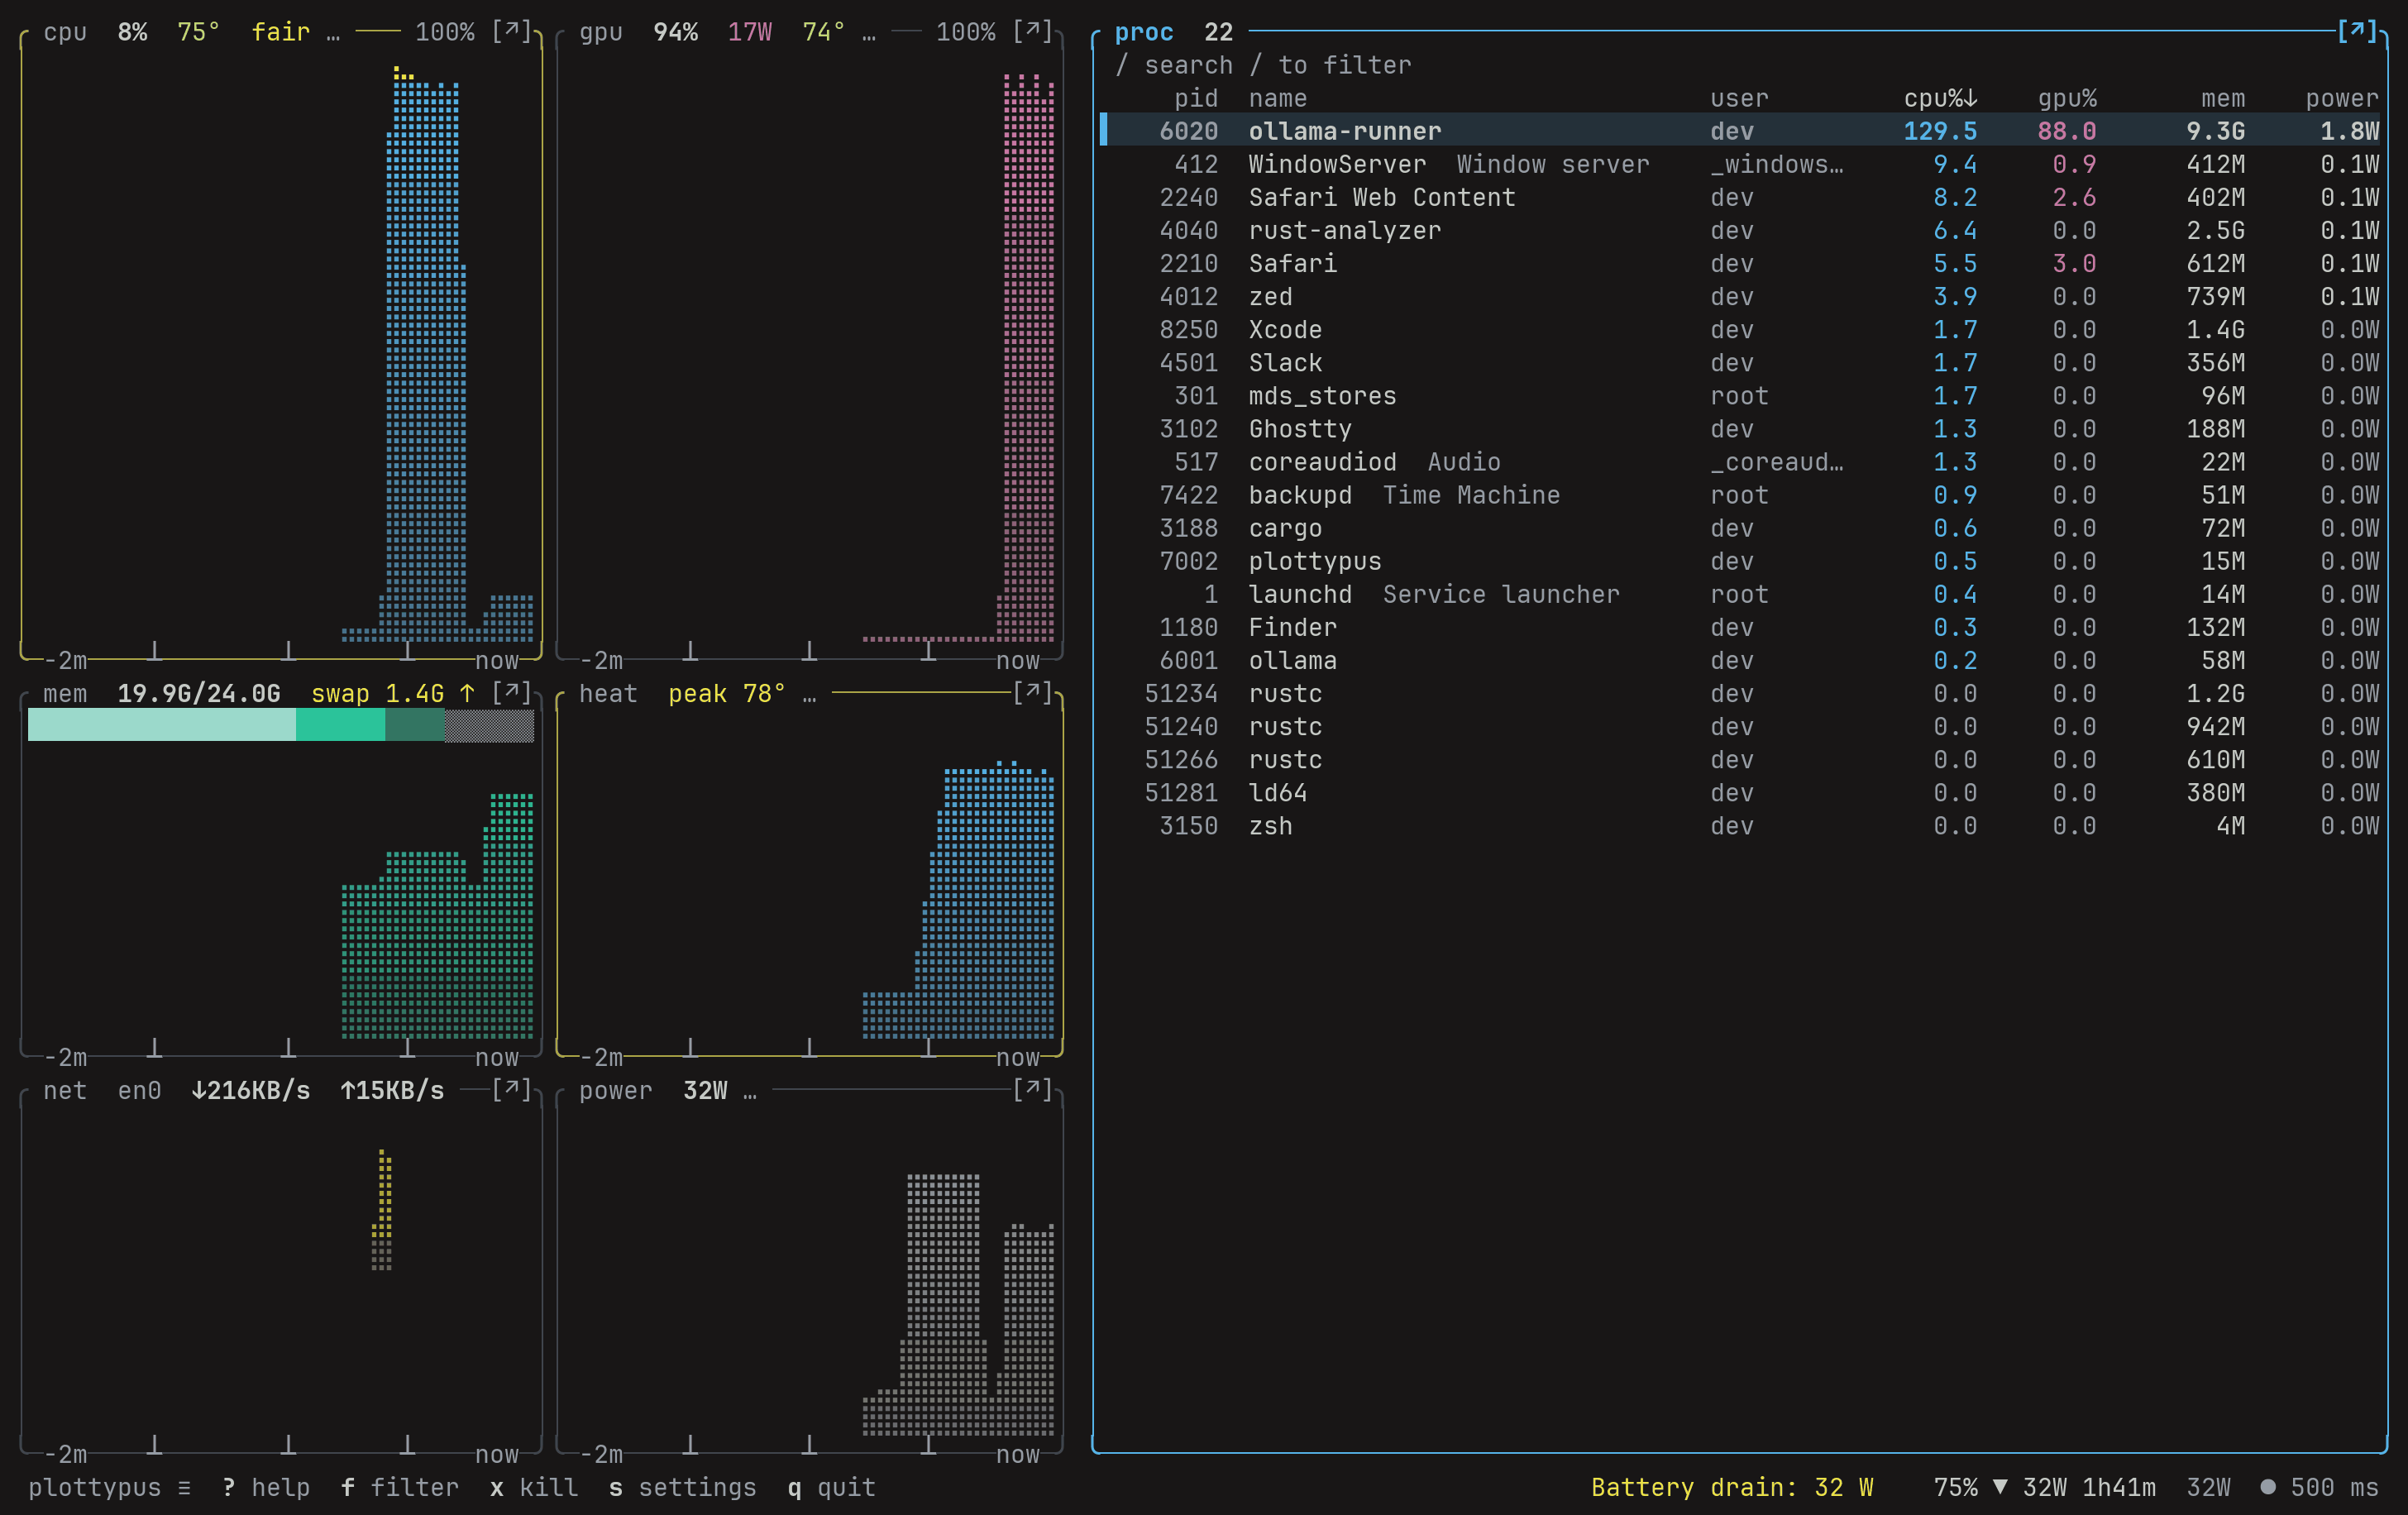Expand the net panel with its arrow icon
The height and width of the screenshot is (1515, 2408).
pyautogui.click(x=511, y=1090)
